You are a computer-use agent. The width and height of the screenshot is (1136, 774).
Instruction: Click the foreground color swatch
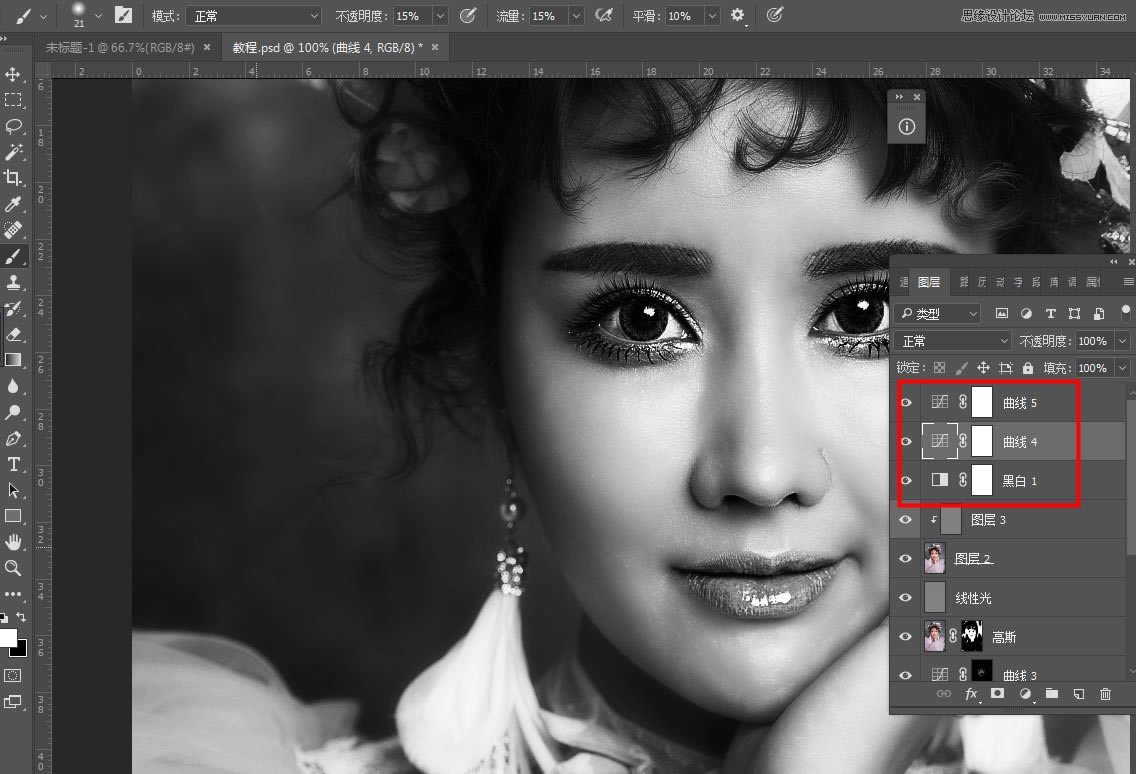(8, 637)
